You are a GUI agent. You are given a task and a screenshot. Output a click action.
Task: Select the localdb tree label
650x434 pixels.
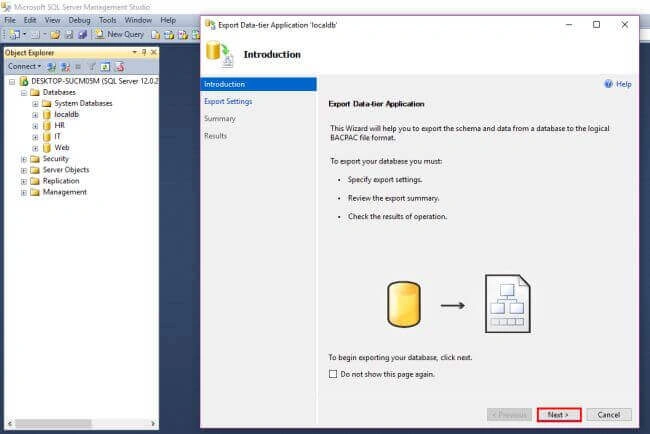click(66, 114)
